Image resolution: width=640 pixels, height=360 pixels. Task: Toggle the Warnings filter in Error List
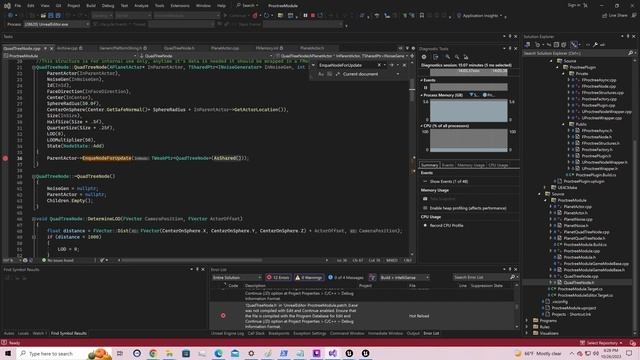(309, 278)
